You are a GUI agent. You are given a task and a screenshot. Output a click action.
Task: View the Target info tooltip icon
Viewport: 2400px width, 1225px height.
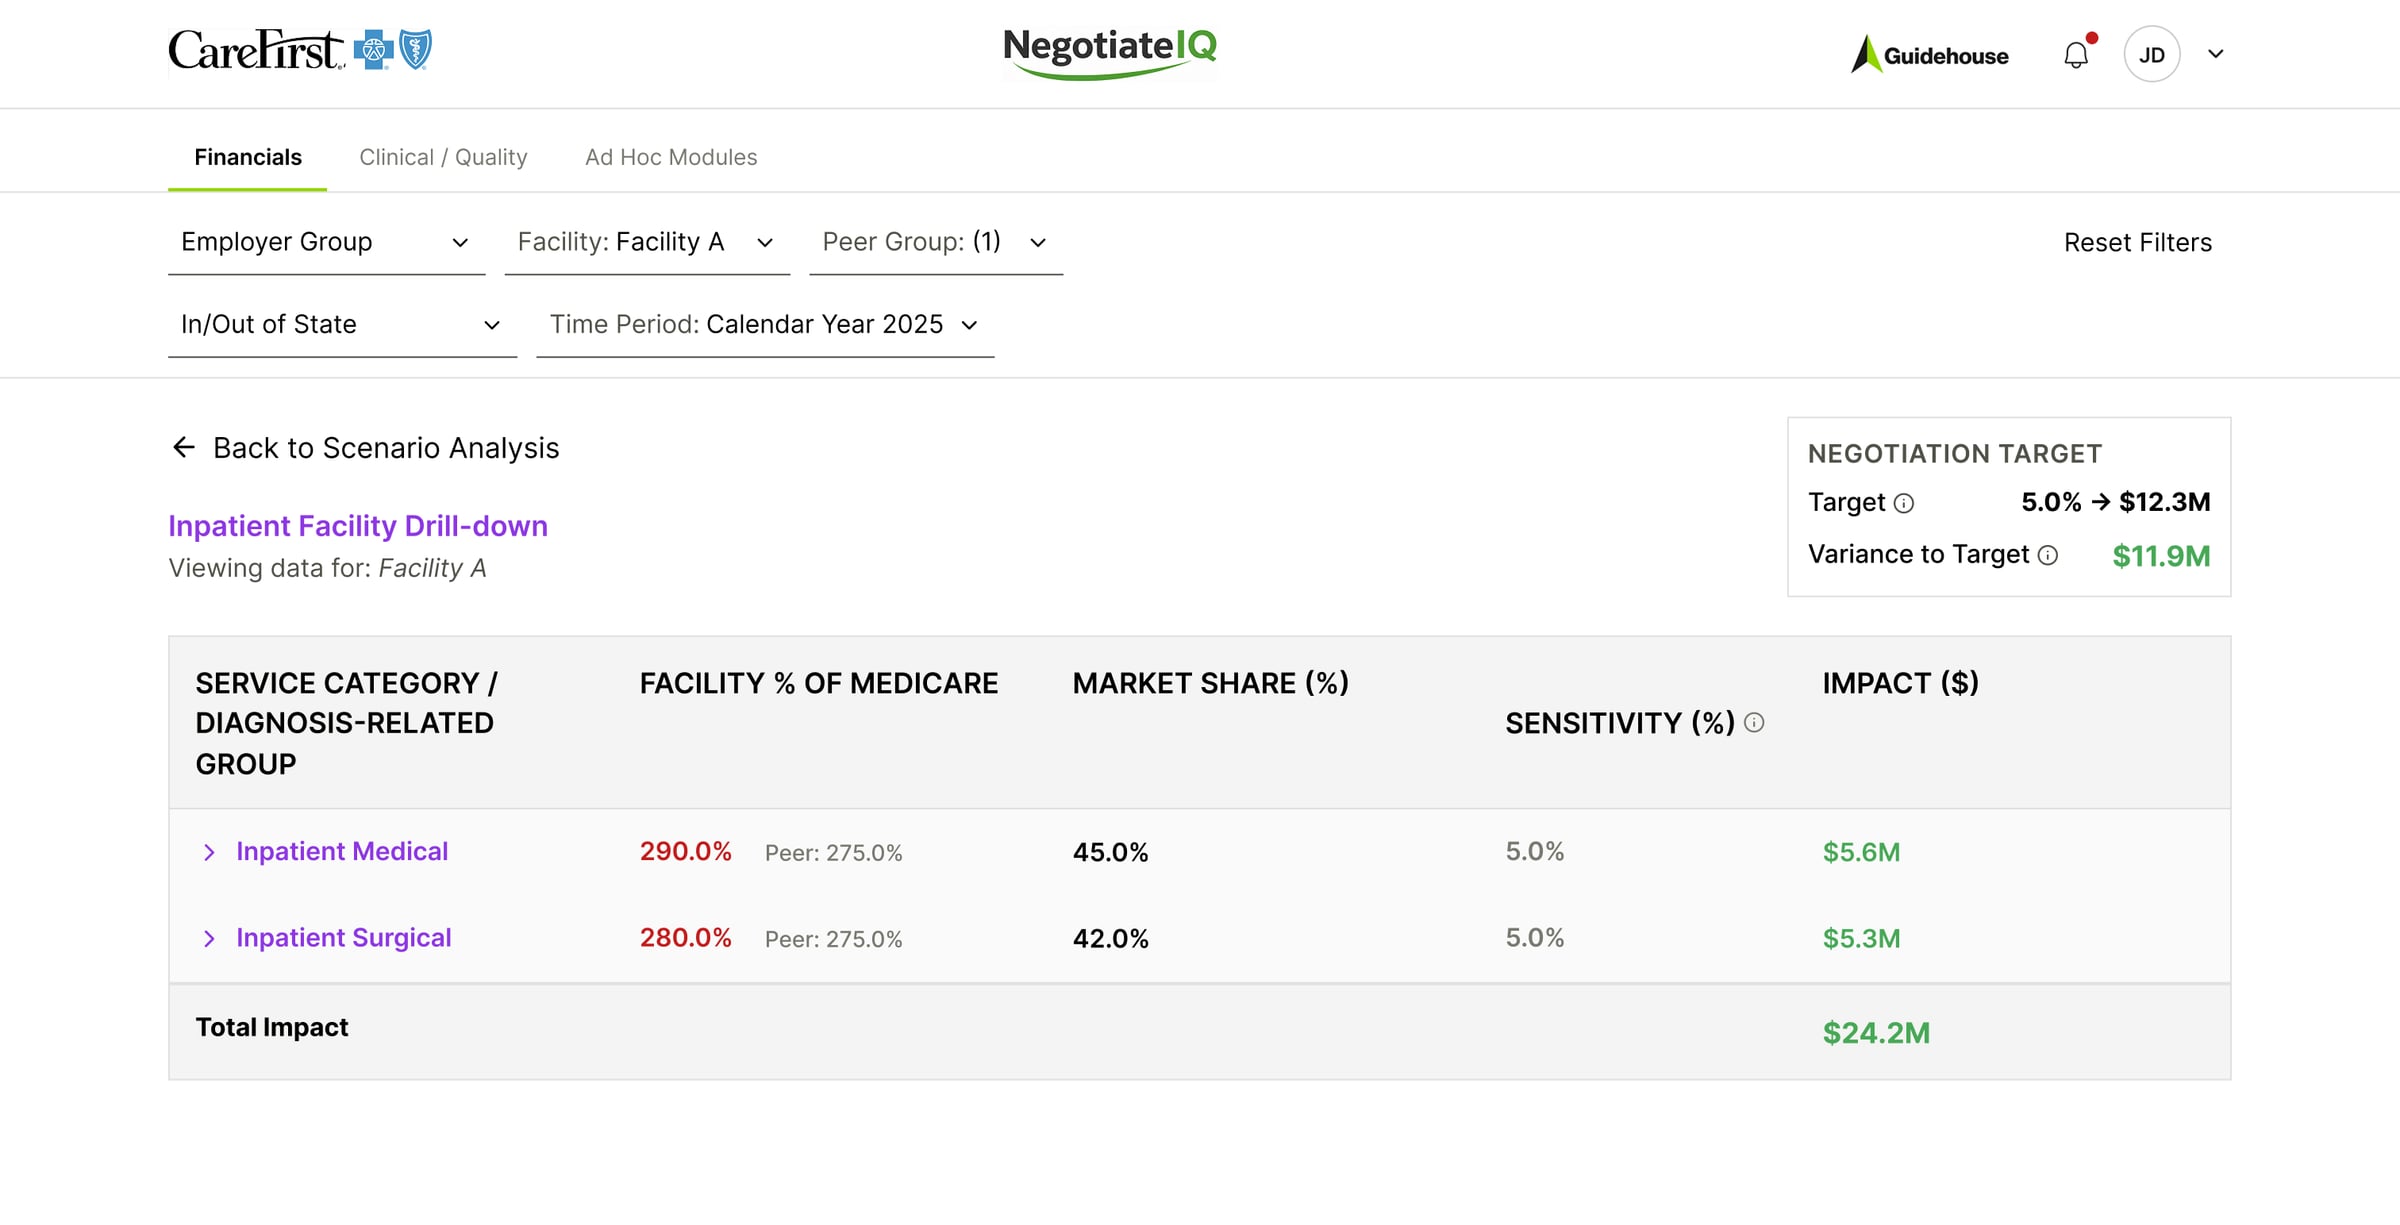[x=1904, y=503]
